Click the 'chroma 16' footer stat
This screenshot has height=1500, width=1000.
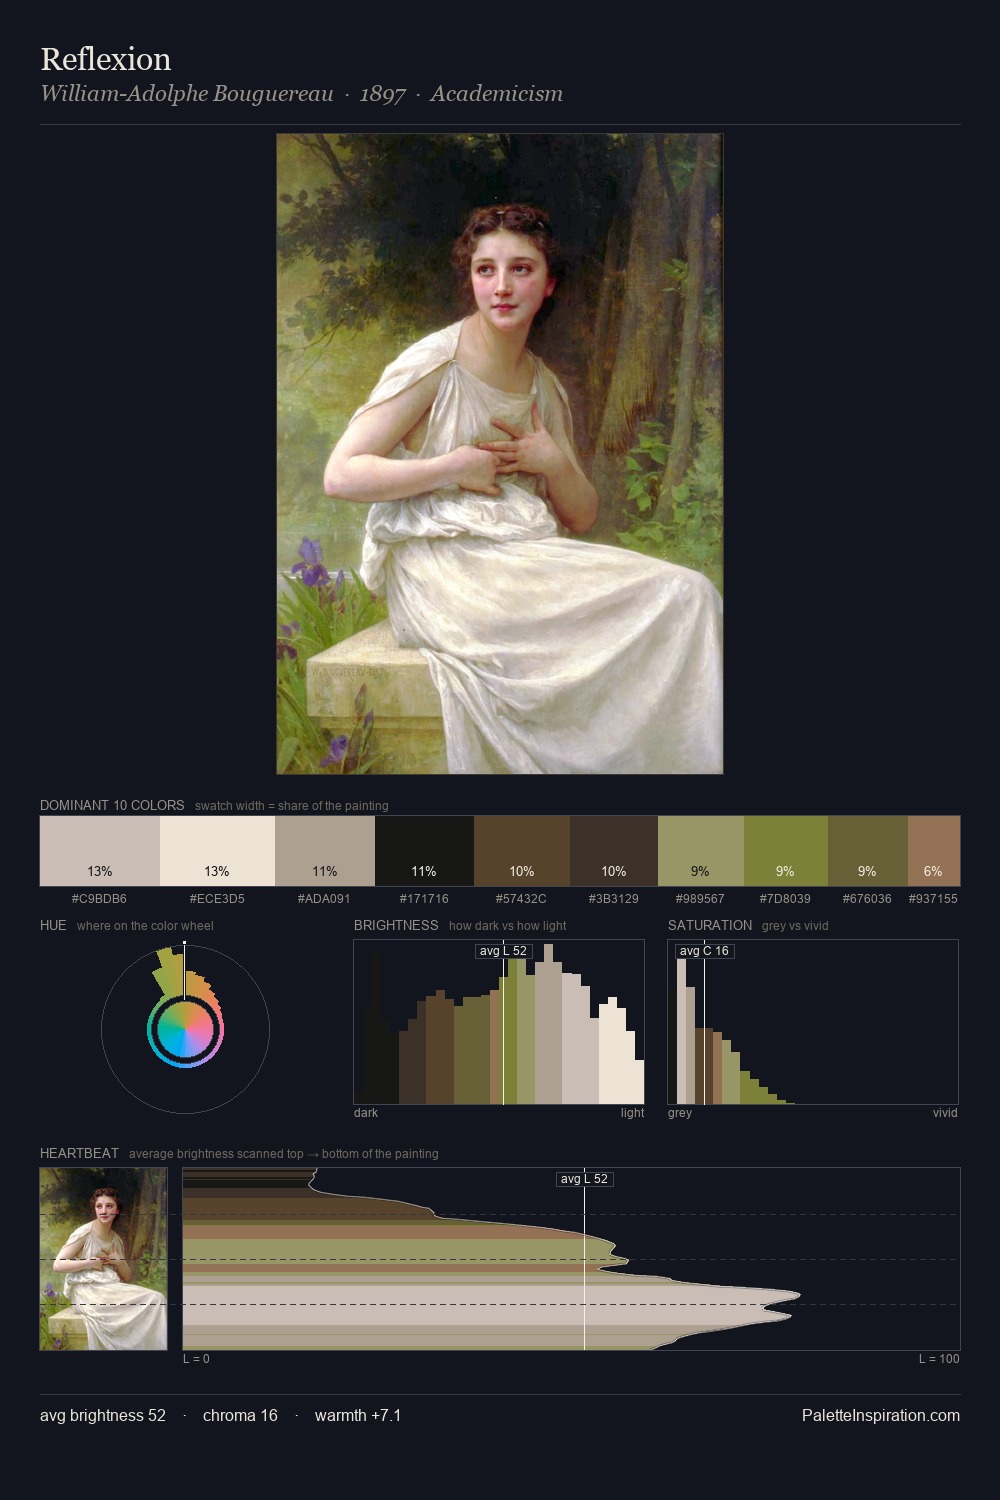coord(240,1415)
